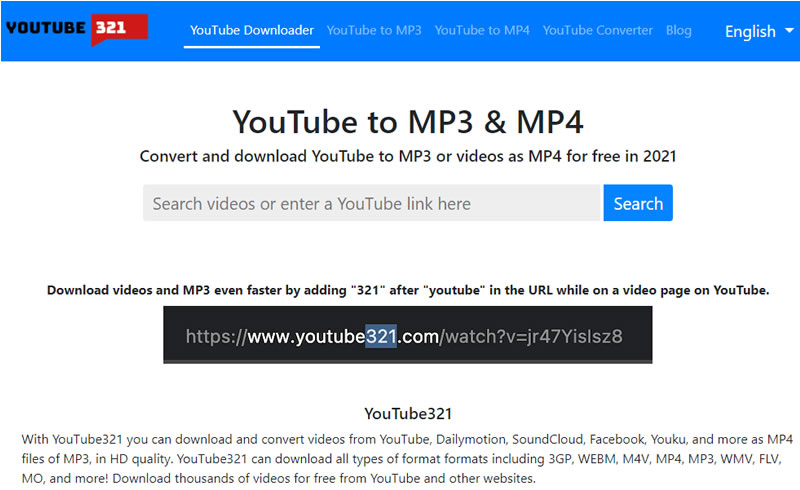The image size is (800, 490).
Task: Focus the YouTube link search field
Action: [371, 203]
